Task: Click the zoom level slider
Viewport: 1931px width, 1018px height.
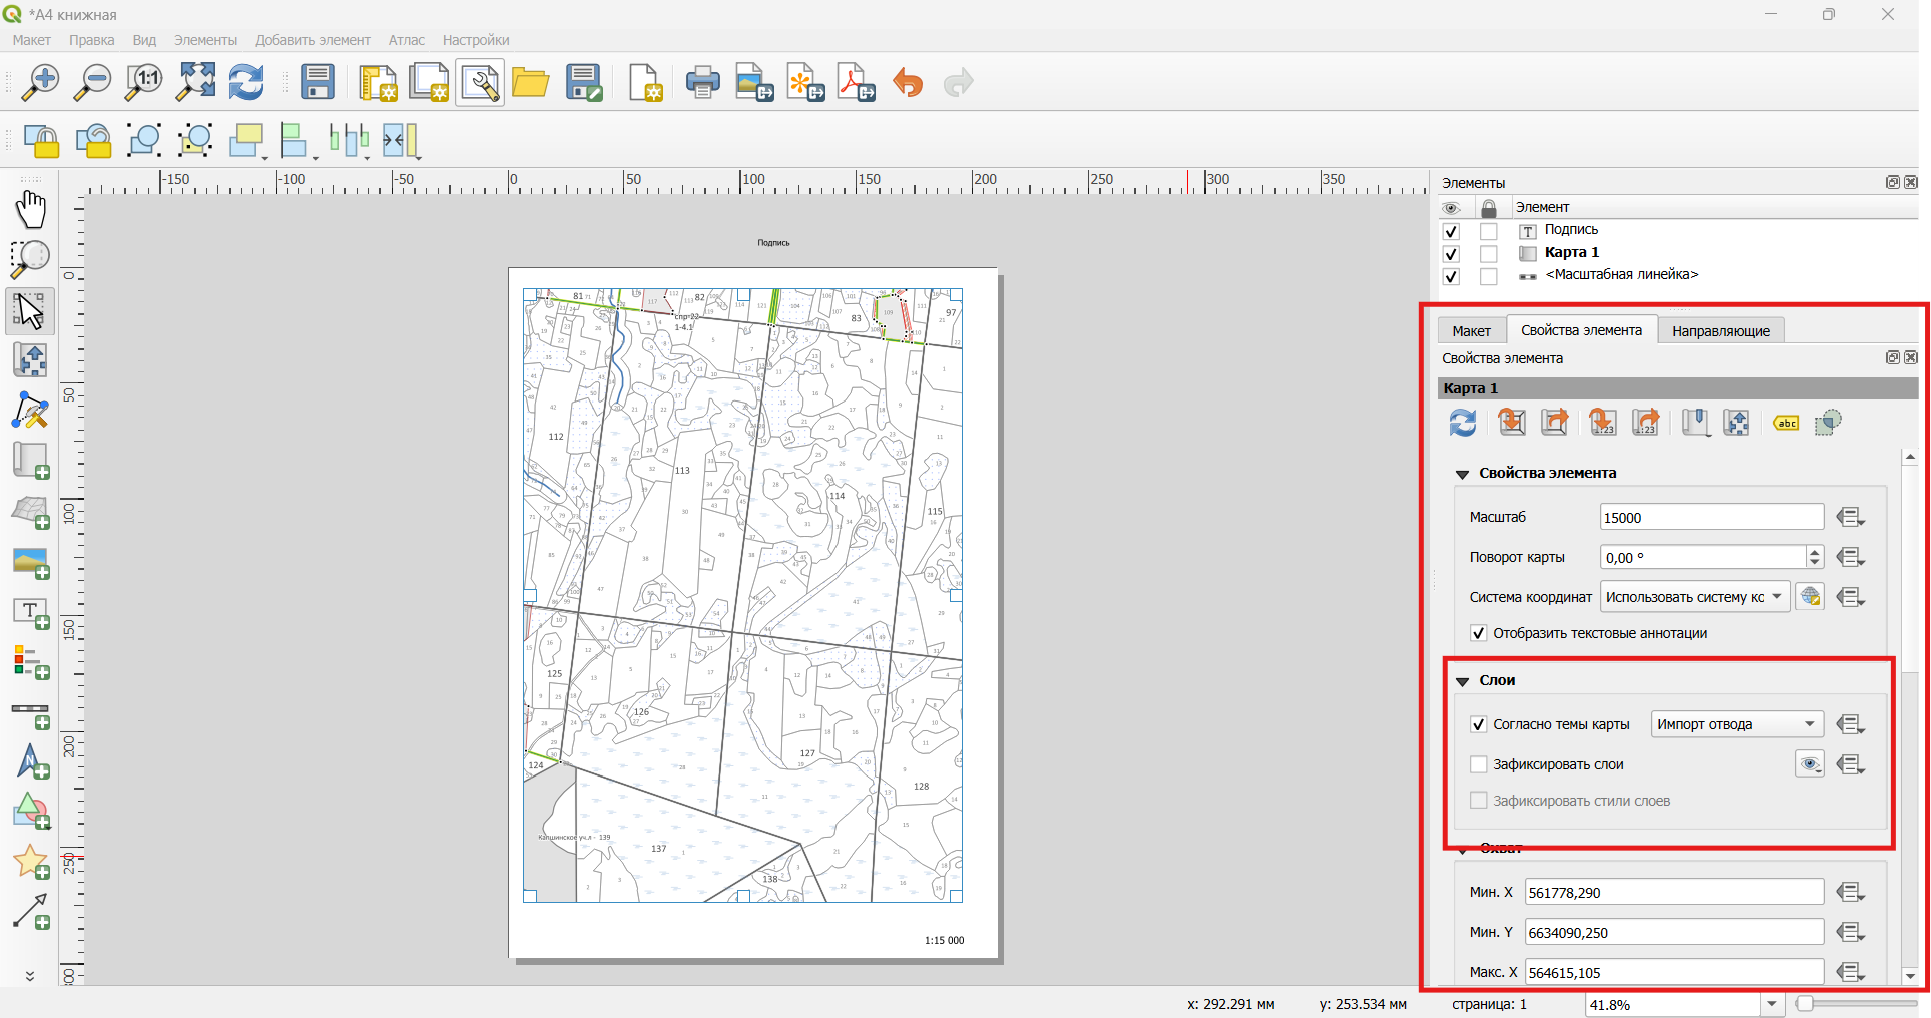Action: click(x=1856, y=1004)
